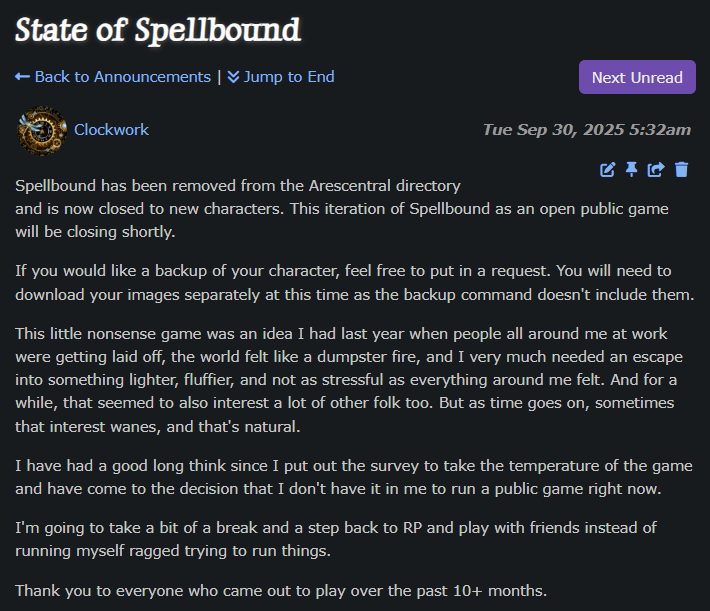The image size is (710, 611).
Task: Click the pipe separator between the navigation links
Action: pyautogui.click(x=219, y=77)
